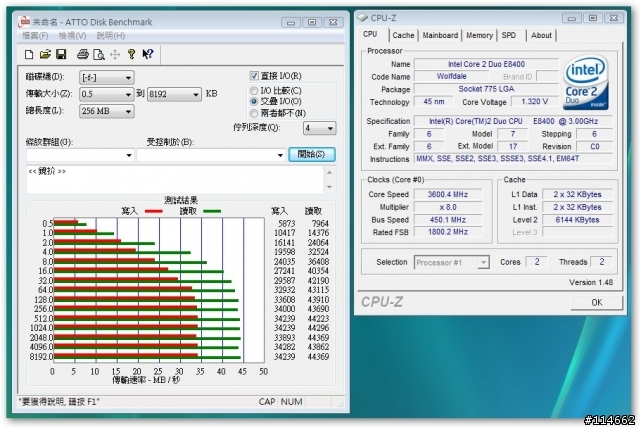The width and height of the screenshot is (640, 428).
Task: Click the red 寫入 legend swatch
Action: pyautogui.click(x=153, y=211)
